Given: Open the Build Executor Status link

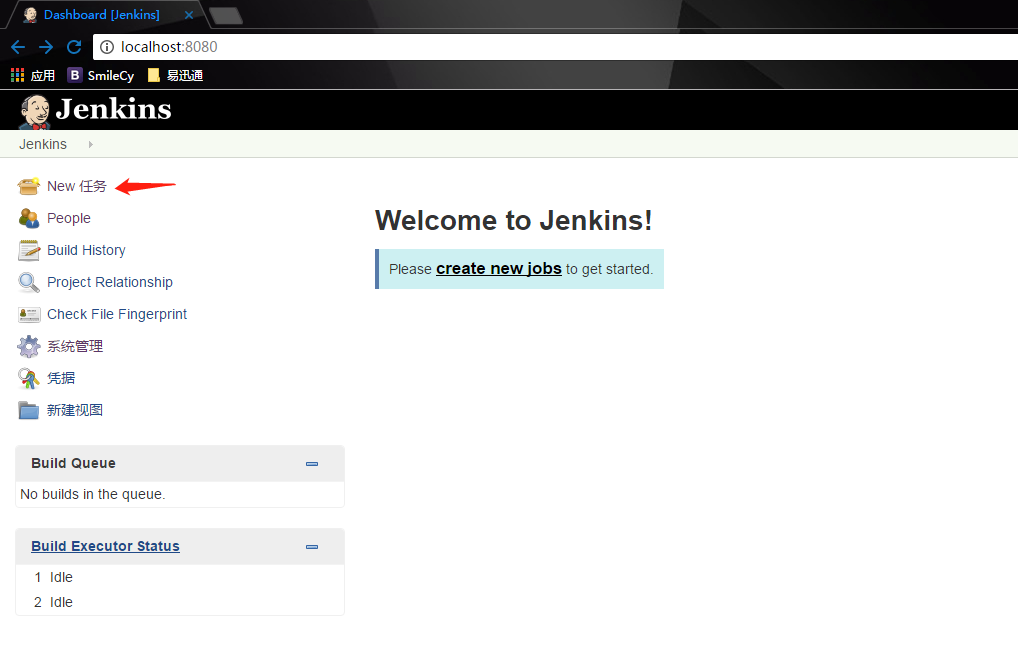Looking at the screenshot, I should (105, 546).
